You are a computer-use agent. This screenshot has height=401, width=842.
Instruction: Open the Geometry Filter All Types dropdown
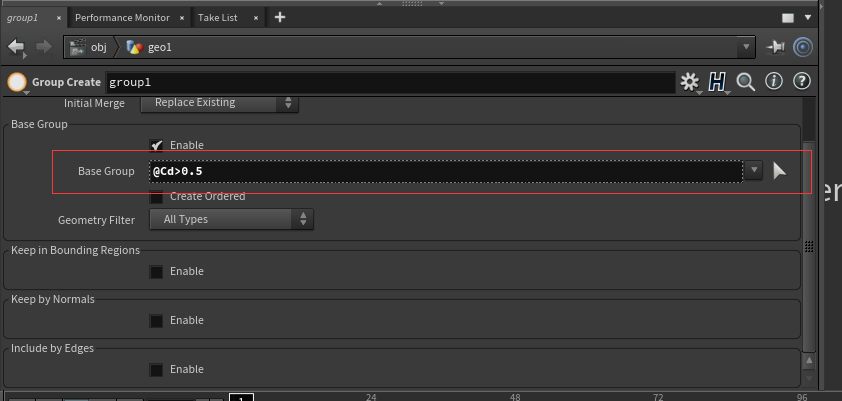[231, 219]
